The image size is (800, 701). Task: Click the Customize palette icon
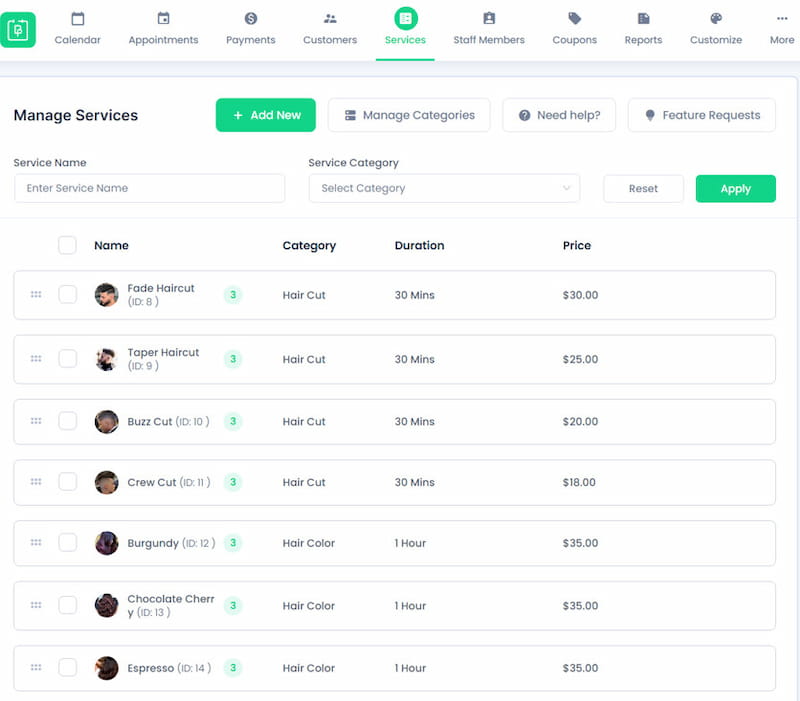tap(716, 19)
